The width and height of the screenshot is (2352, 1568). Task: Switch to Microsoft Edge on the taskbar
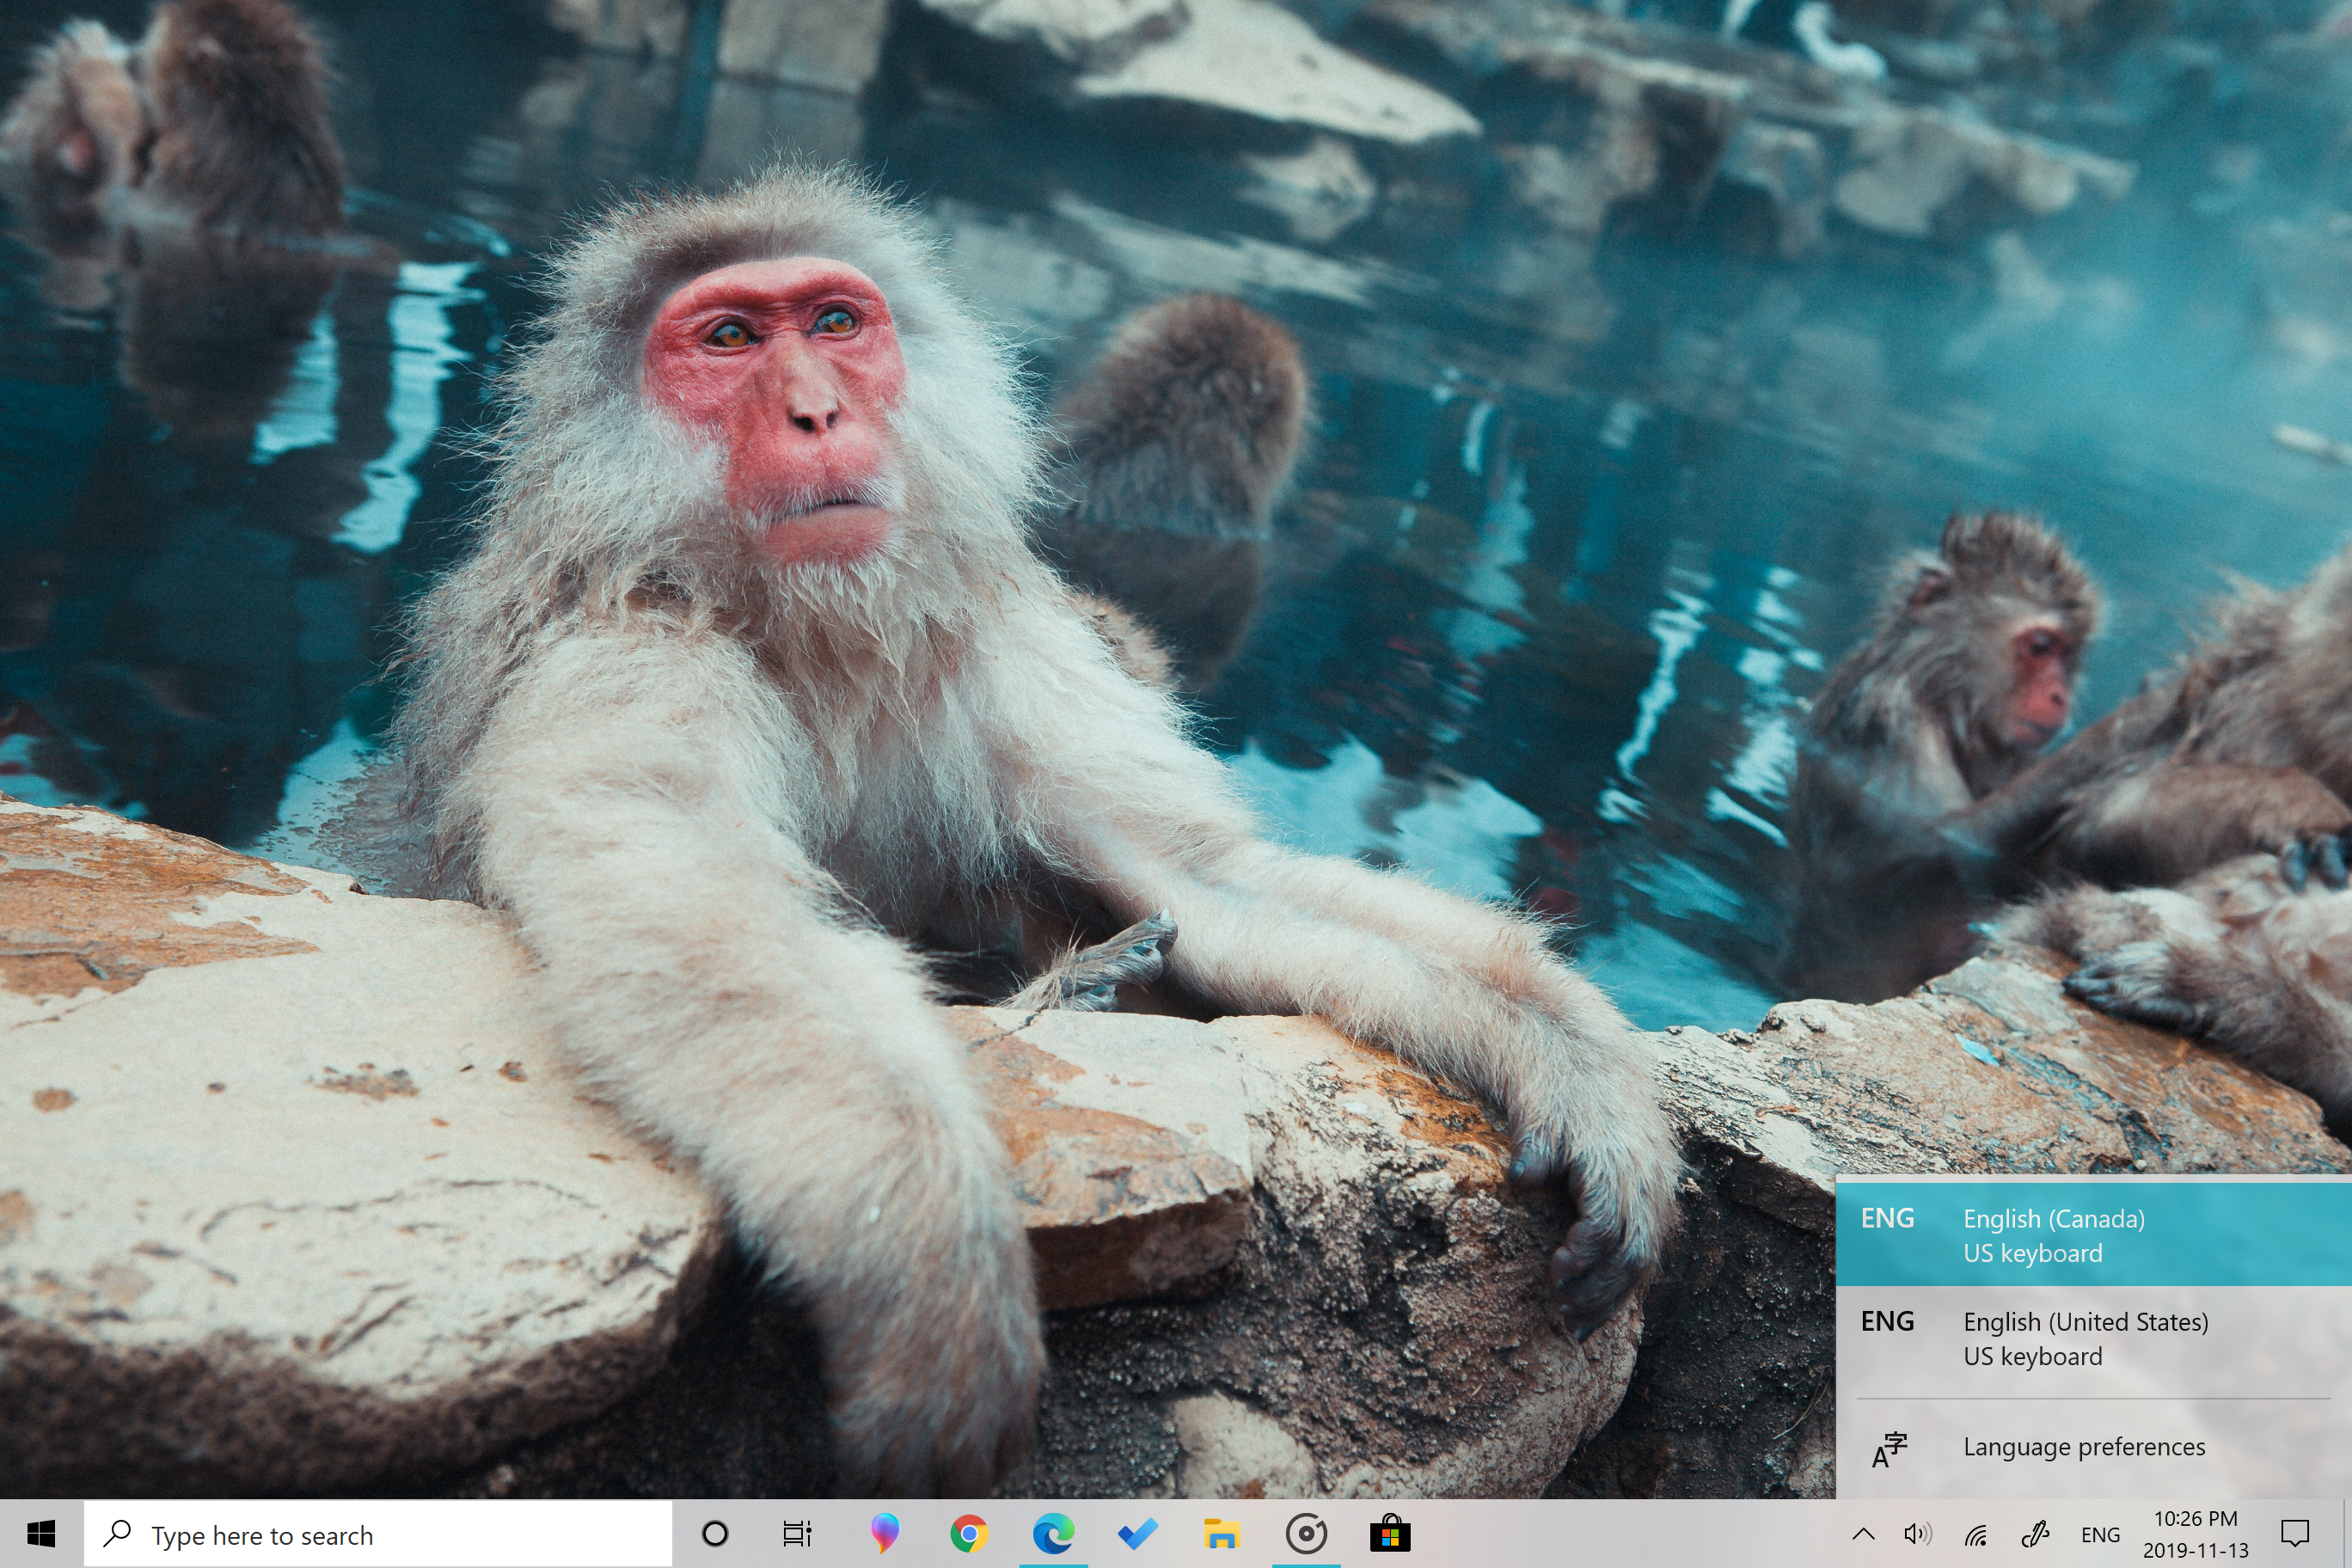pyautogui.click(x=1053, y=1533)
